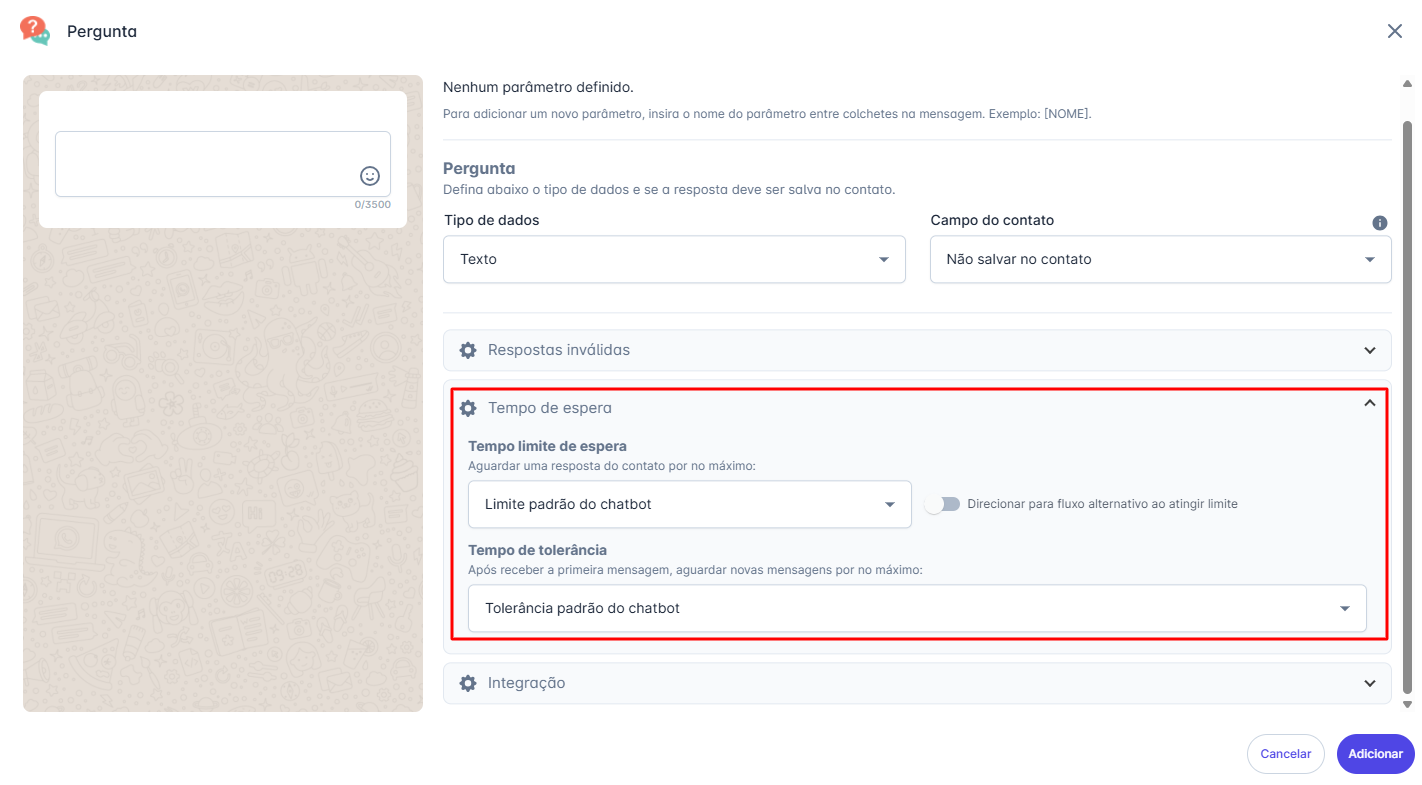Click the scrollbar up arrow
The width and height of the screenshot is (1422, 785).
1408,84
